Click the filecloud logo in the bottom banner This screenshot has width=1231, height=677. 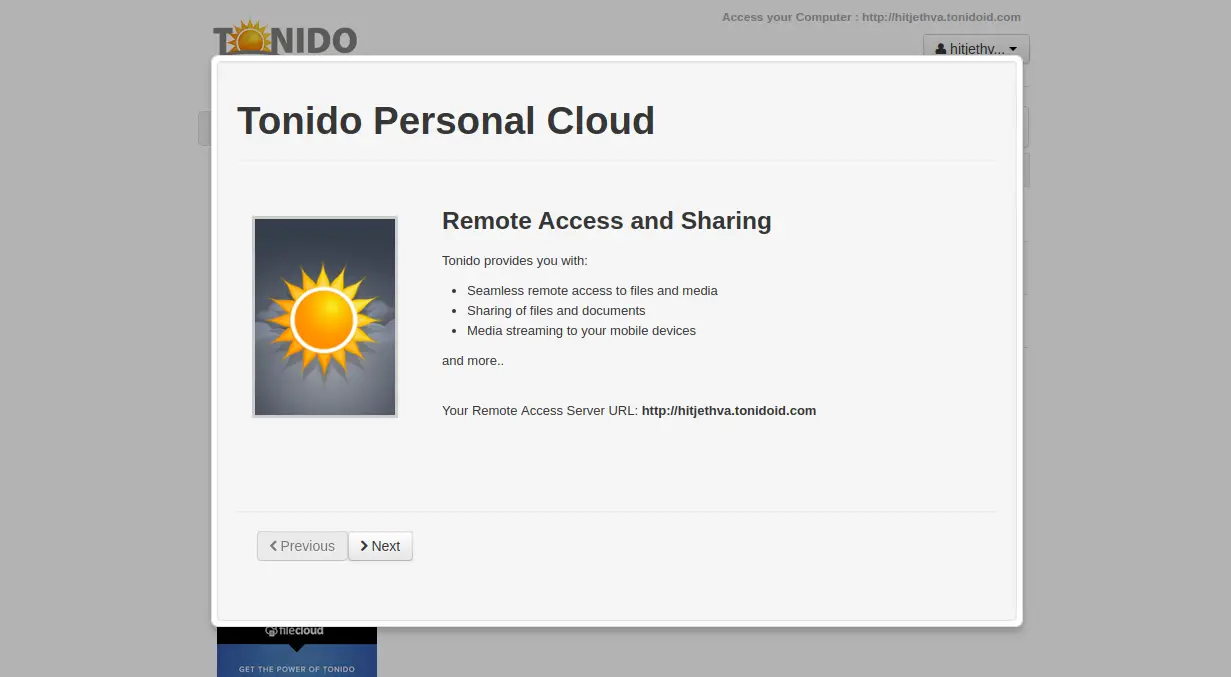click(294, 631)
